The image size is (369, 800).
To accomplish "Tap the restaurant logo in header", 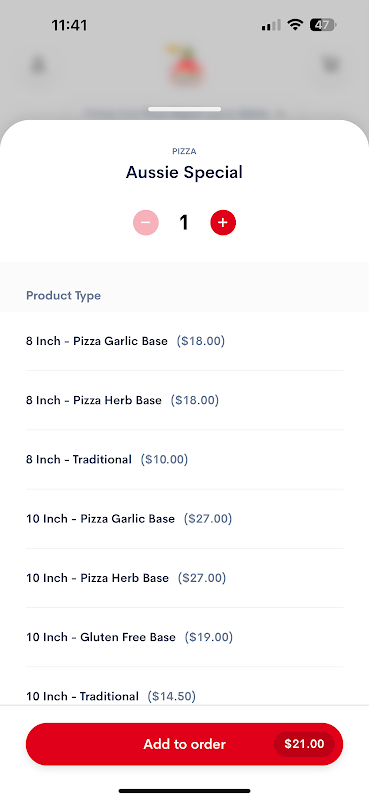I will [x=185, y=65].
